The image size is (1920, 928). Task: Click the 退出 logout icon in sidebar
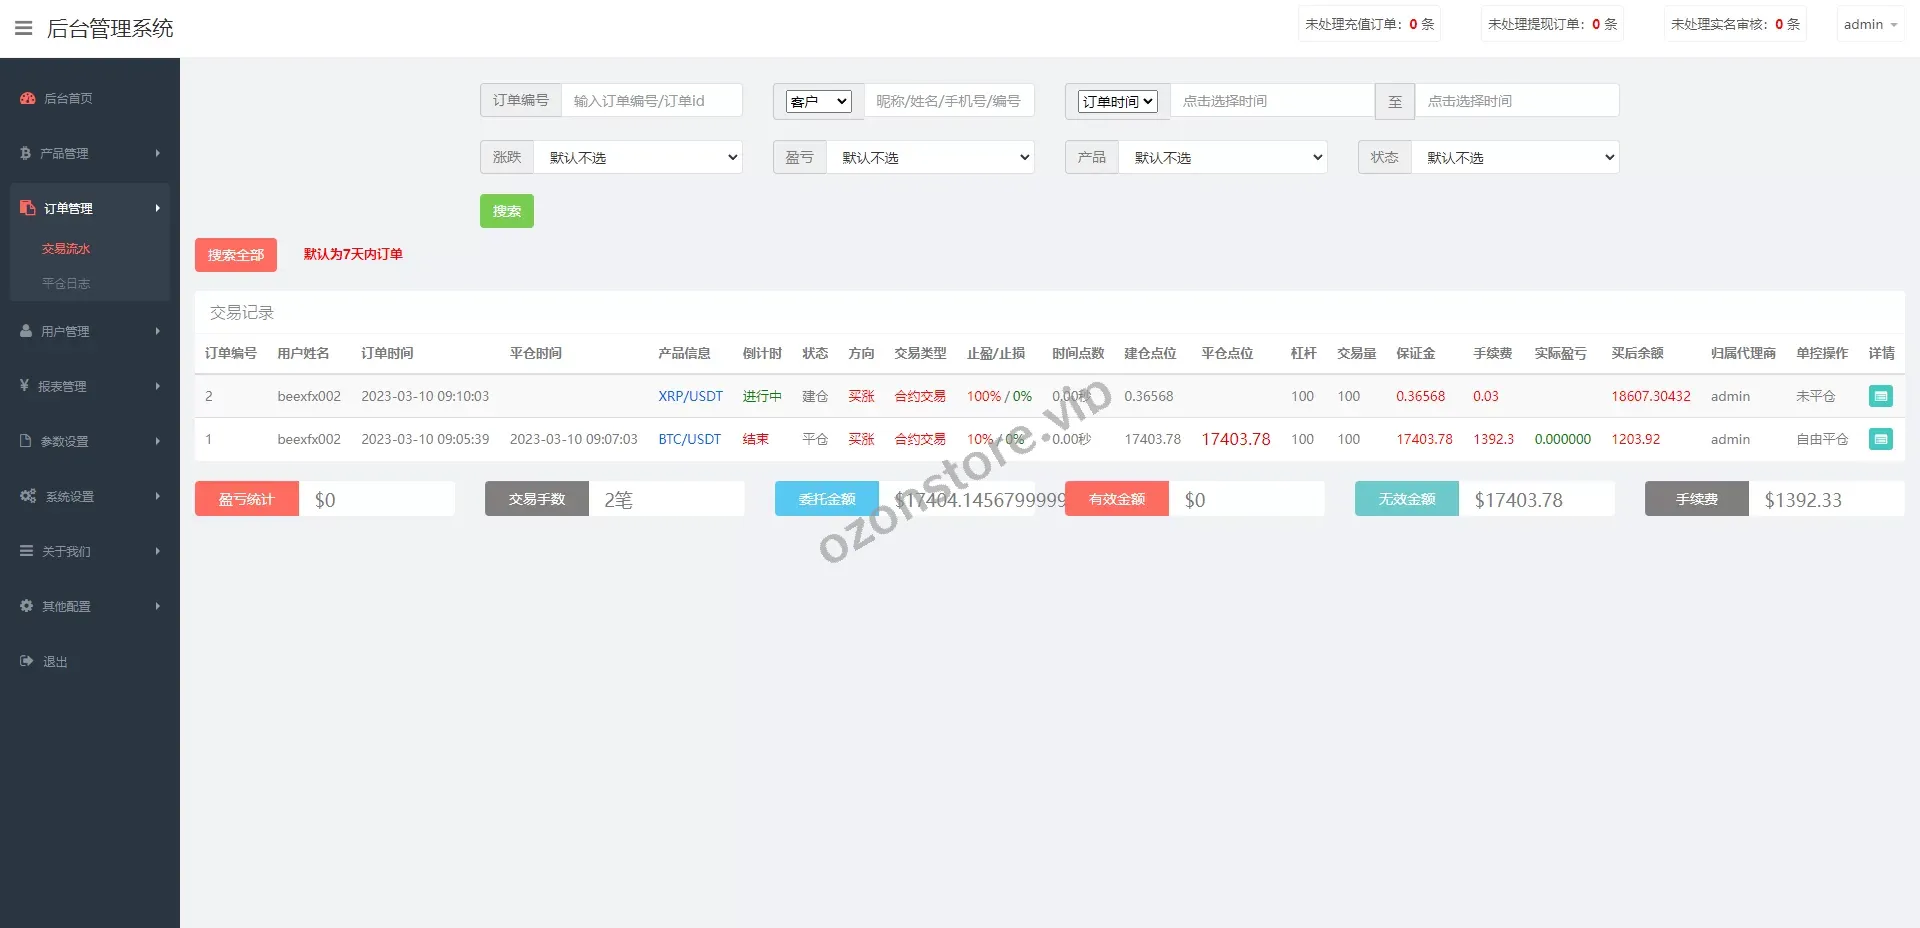pos(27,661)
